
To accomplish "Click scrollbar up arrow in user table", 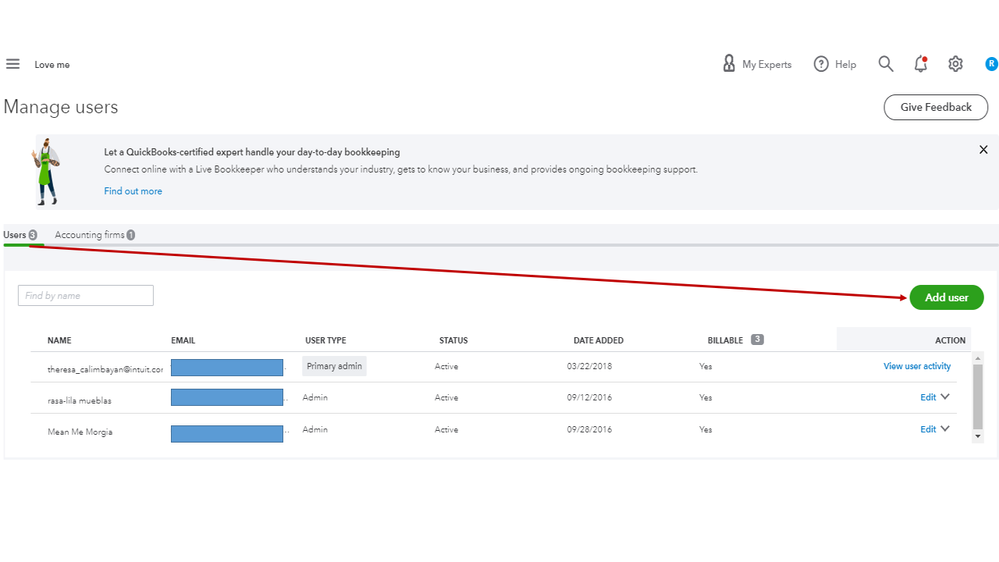I will (977, 358).
